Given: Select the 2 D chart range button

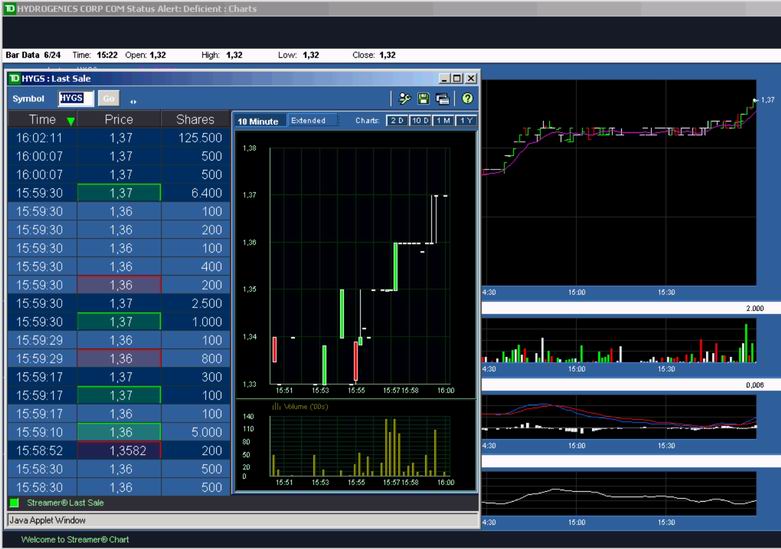Looking at the screenshot, I should click(x=396, y=121).
